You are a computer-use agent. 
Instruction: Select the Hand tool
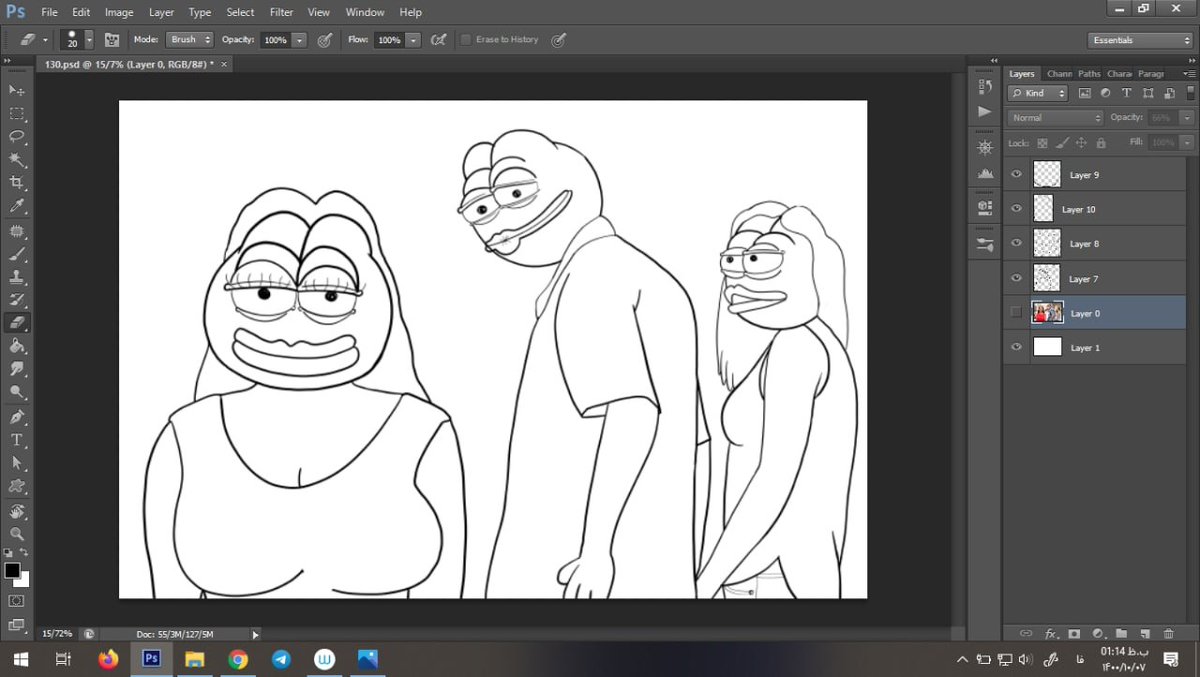click(x=17, y=511)
